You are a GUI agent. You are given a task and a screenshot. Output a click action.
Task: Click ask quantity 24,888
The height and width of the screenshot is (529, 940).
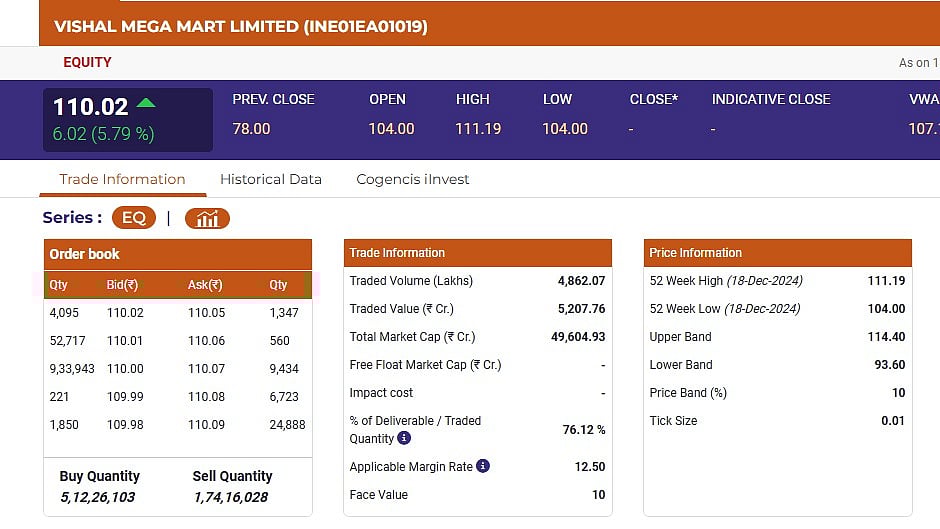287,425
